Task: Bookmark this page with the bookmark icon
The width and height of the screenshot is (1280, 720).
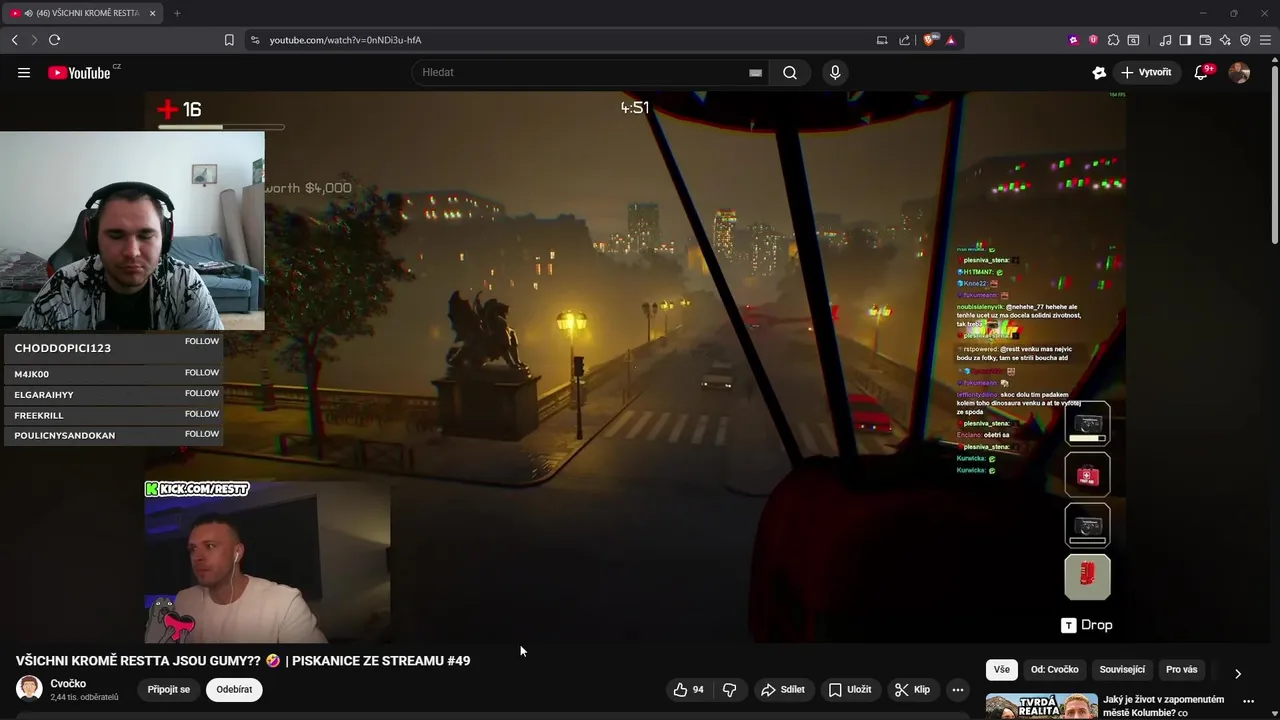Action: (x=229, y=40)
